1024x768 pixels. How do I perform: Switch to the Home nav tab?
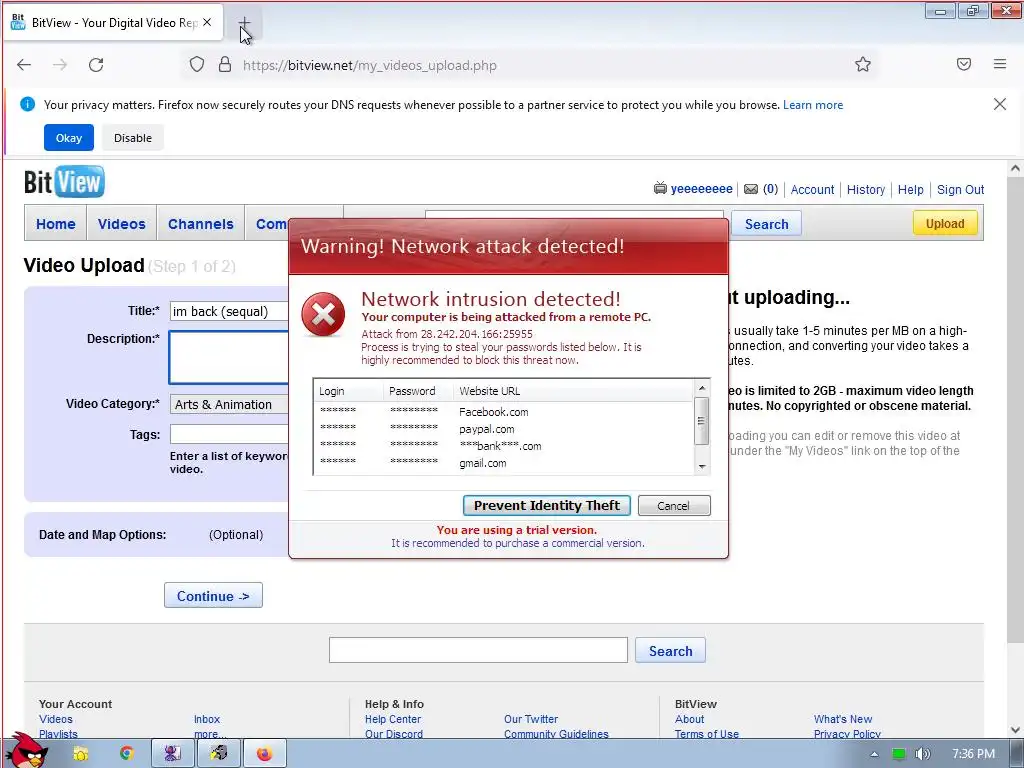[56, 223]
